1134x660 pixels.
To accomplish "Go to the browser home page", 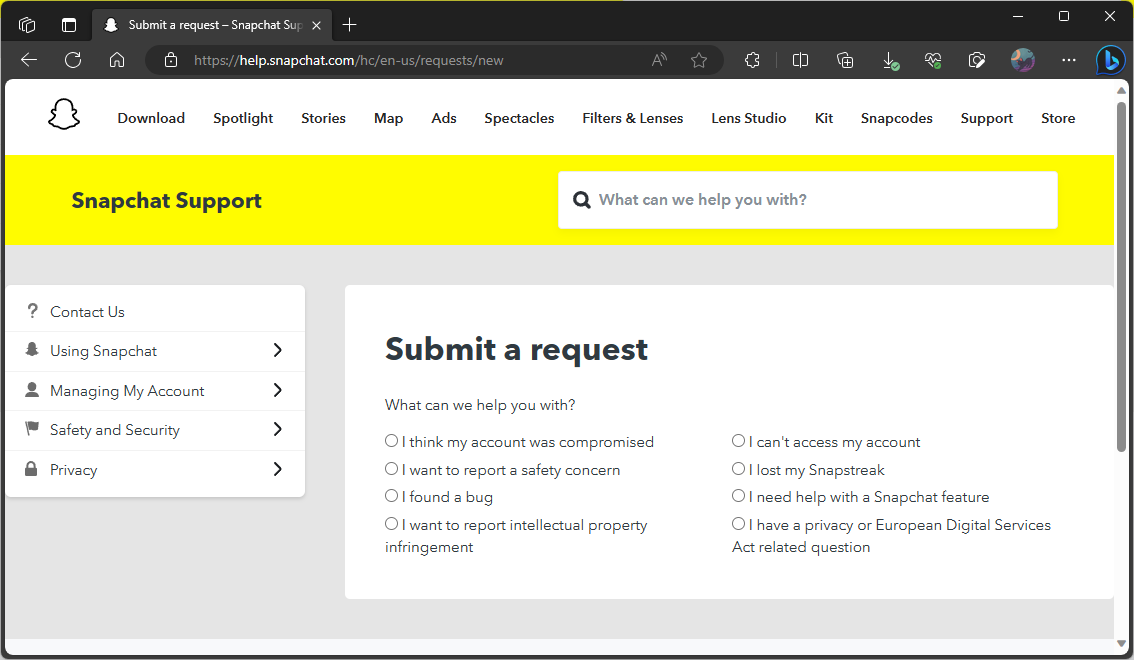I will click(117, 60).
